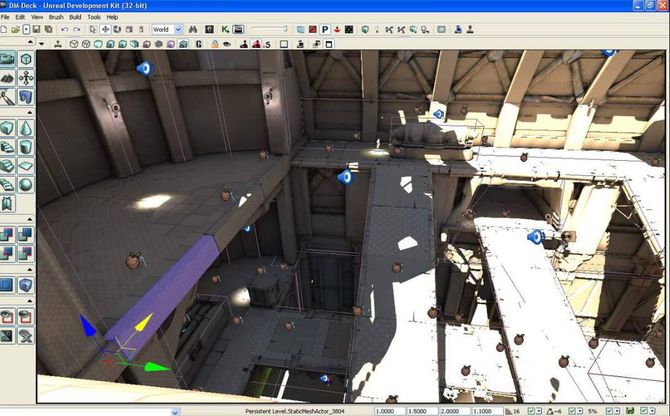Create a sphere builder brush

[26, 185]
